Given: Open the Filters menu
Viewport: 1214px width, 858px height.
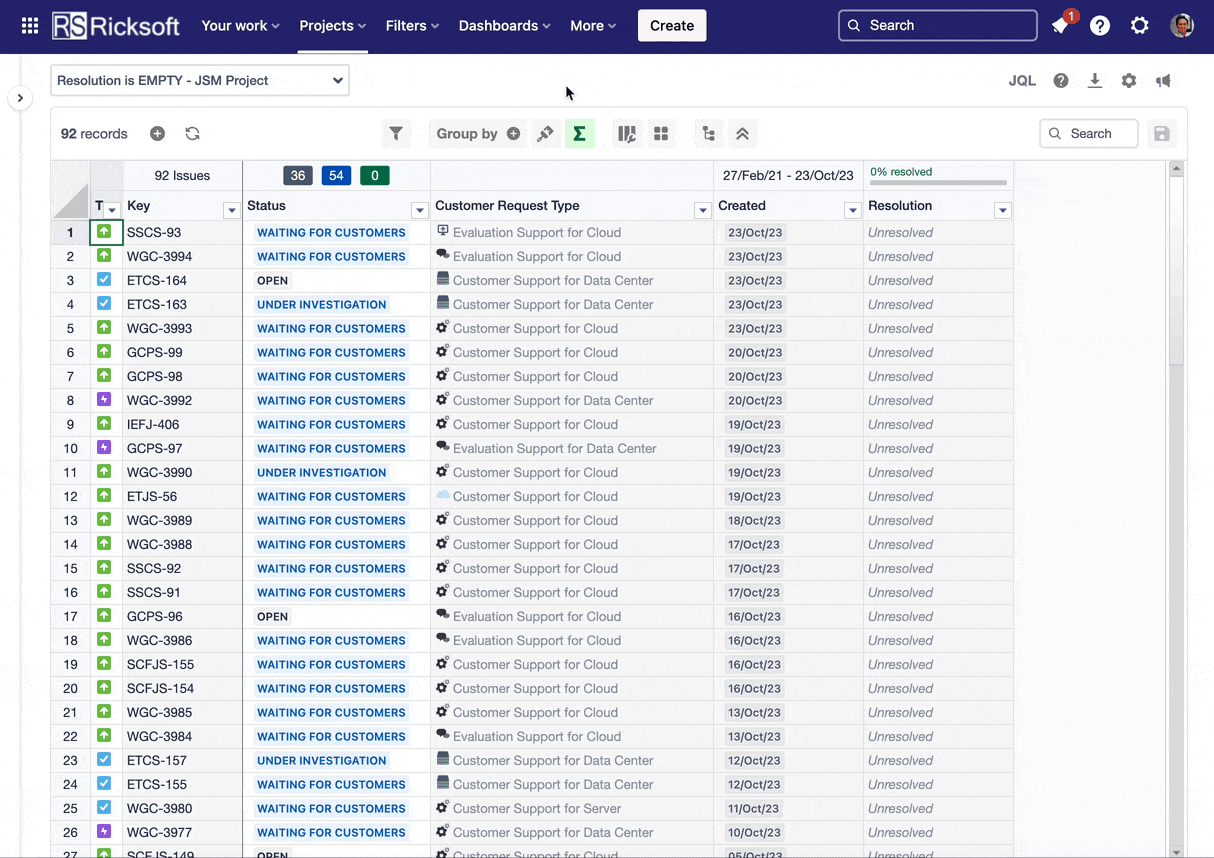Looking at the screenshot, I should click(412, 26).
